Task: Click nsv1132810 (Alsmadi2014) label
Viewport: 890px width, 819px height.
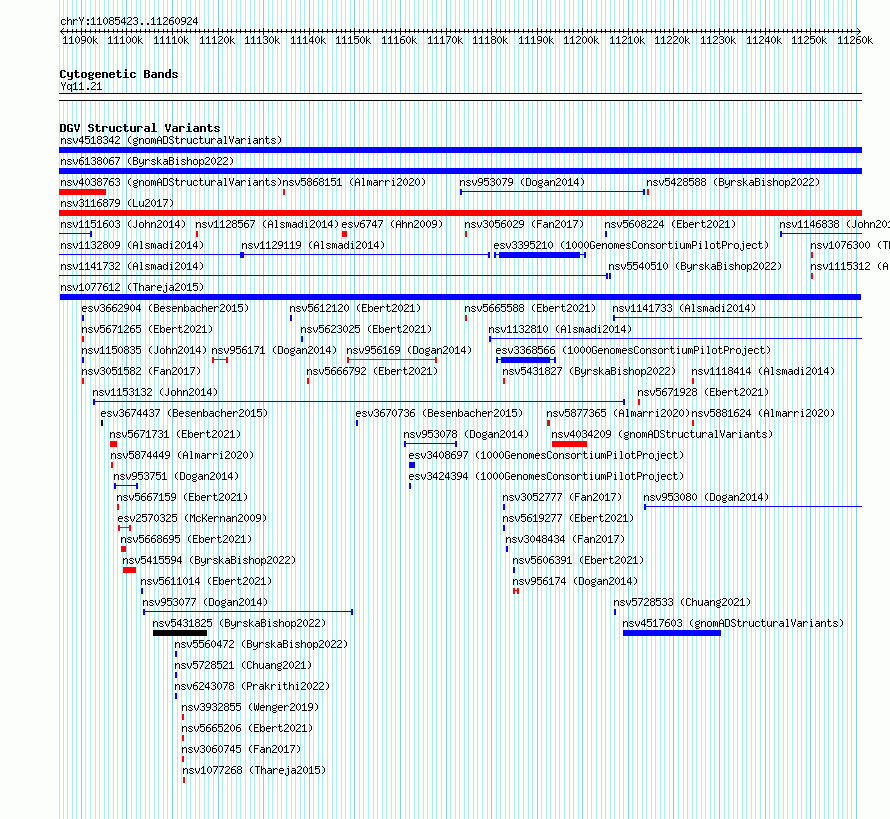Action: tap(560, 329)
